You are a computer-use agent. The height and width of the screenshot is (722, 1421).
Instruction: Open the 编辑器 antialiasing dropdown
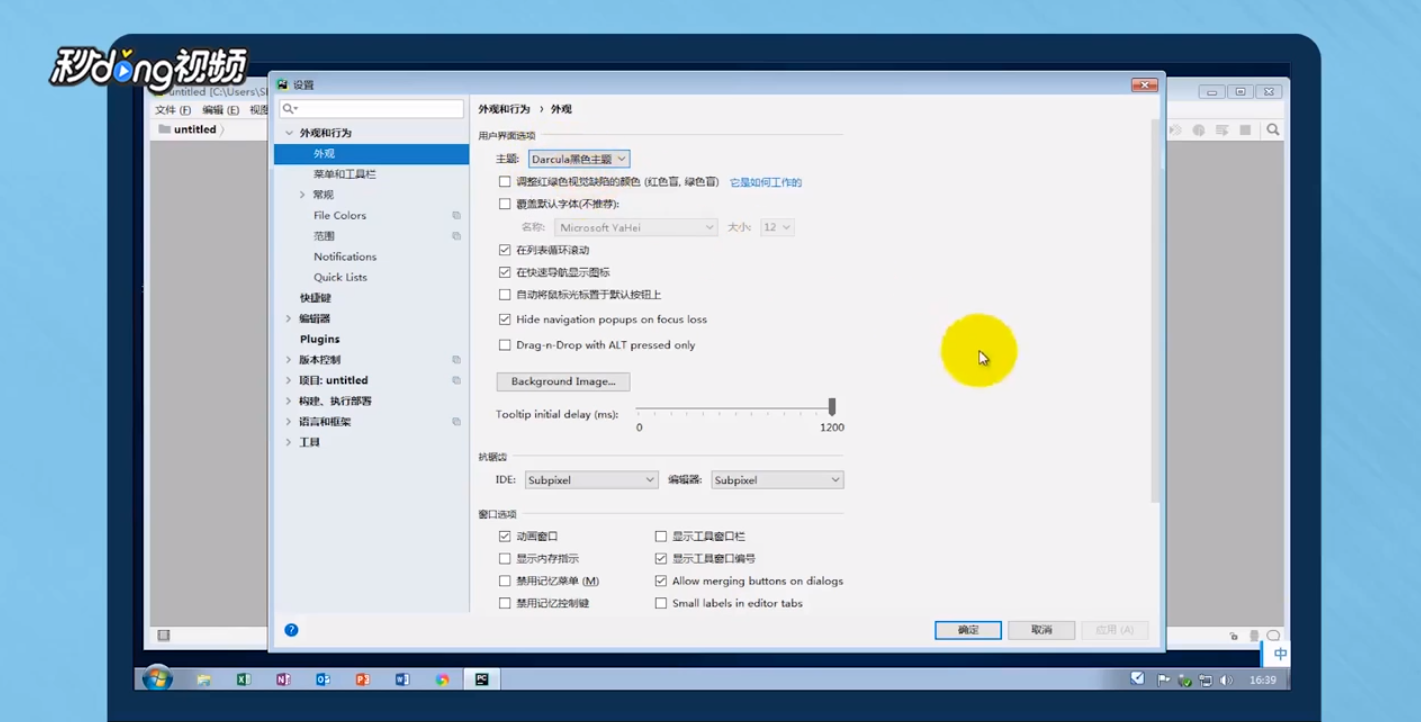pos(777,480)
